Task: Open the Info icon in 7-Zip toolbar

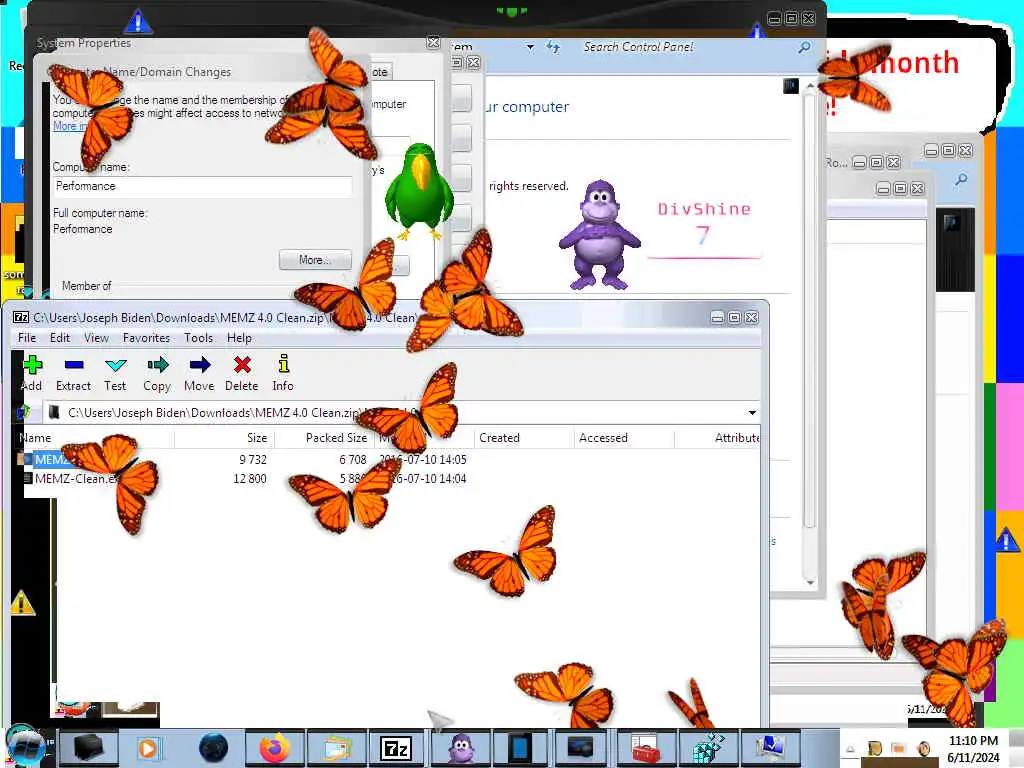Action: 283,372
